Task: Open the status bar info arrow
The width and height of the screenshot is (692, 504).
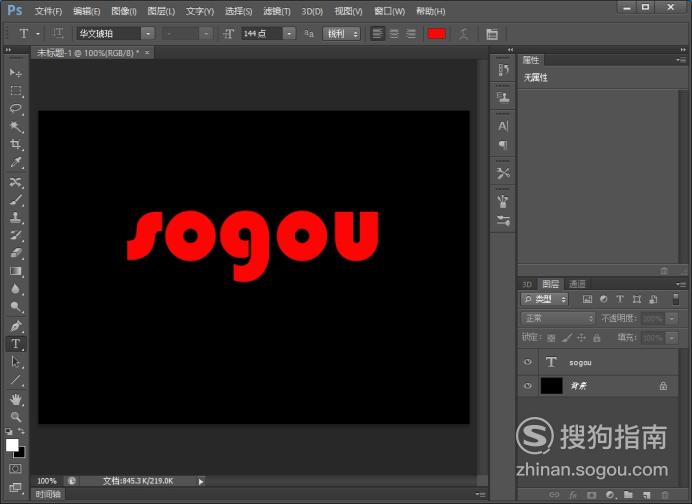Action: pos(201,481)
